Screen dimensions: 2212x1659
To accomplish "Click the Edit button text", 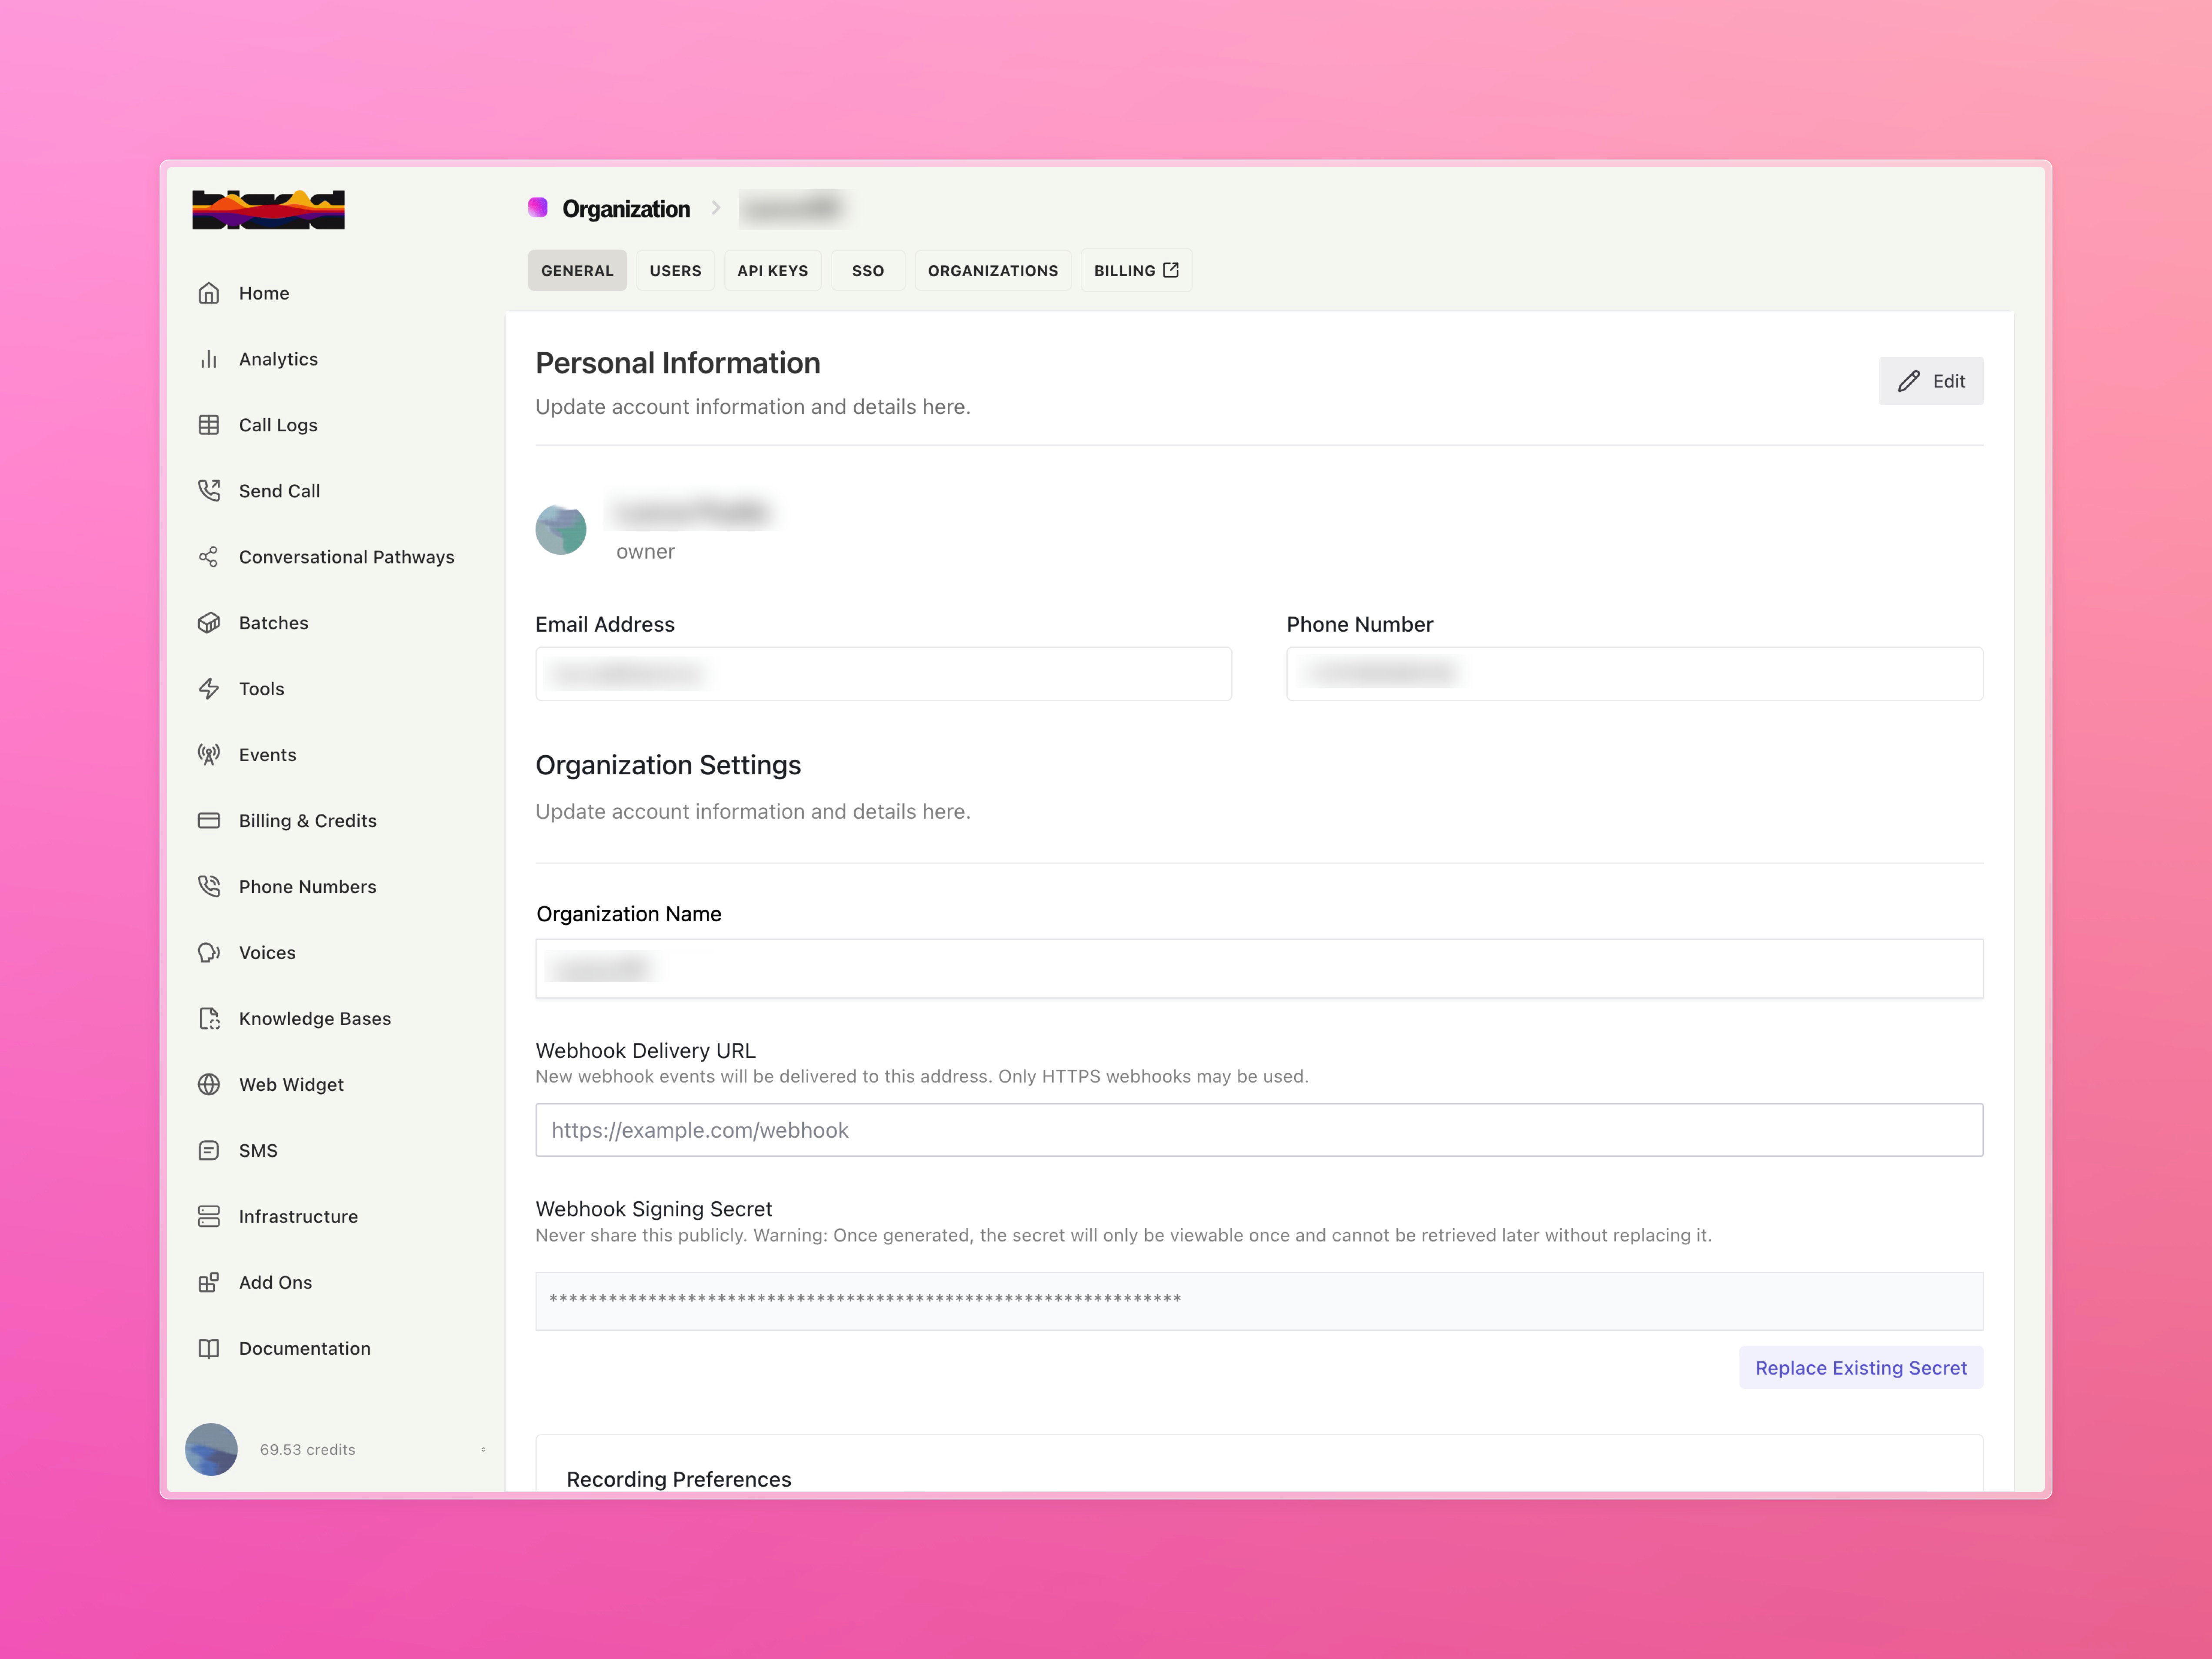I will point(1949,381).
